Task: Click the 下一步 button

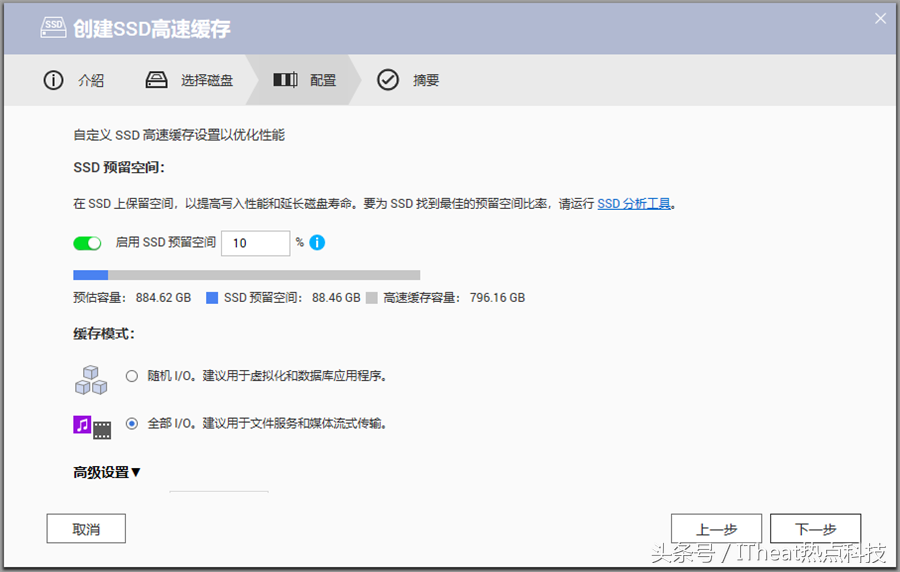Action: (816, 528)
